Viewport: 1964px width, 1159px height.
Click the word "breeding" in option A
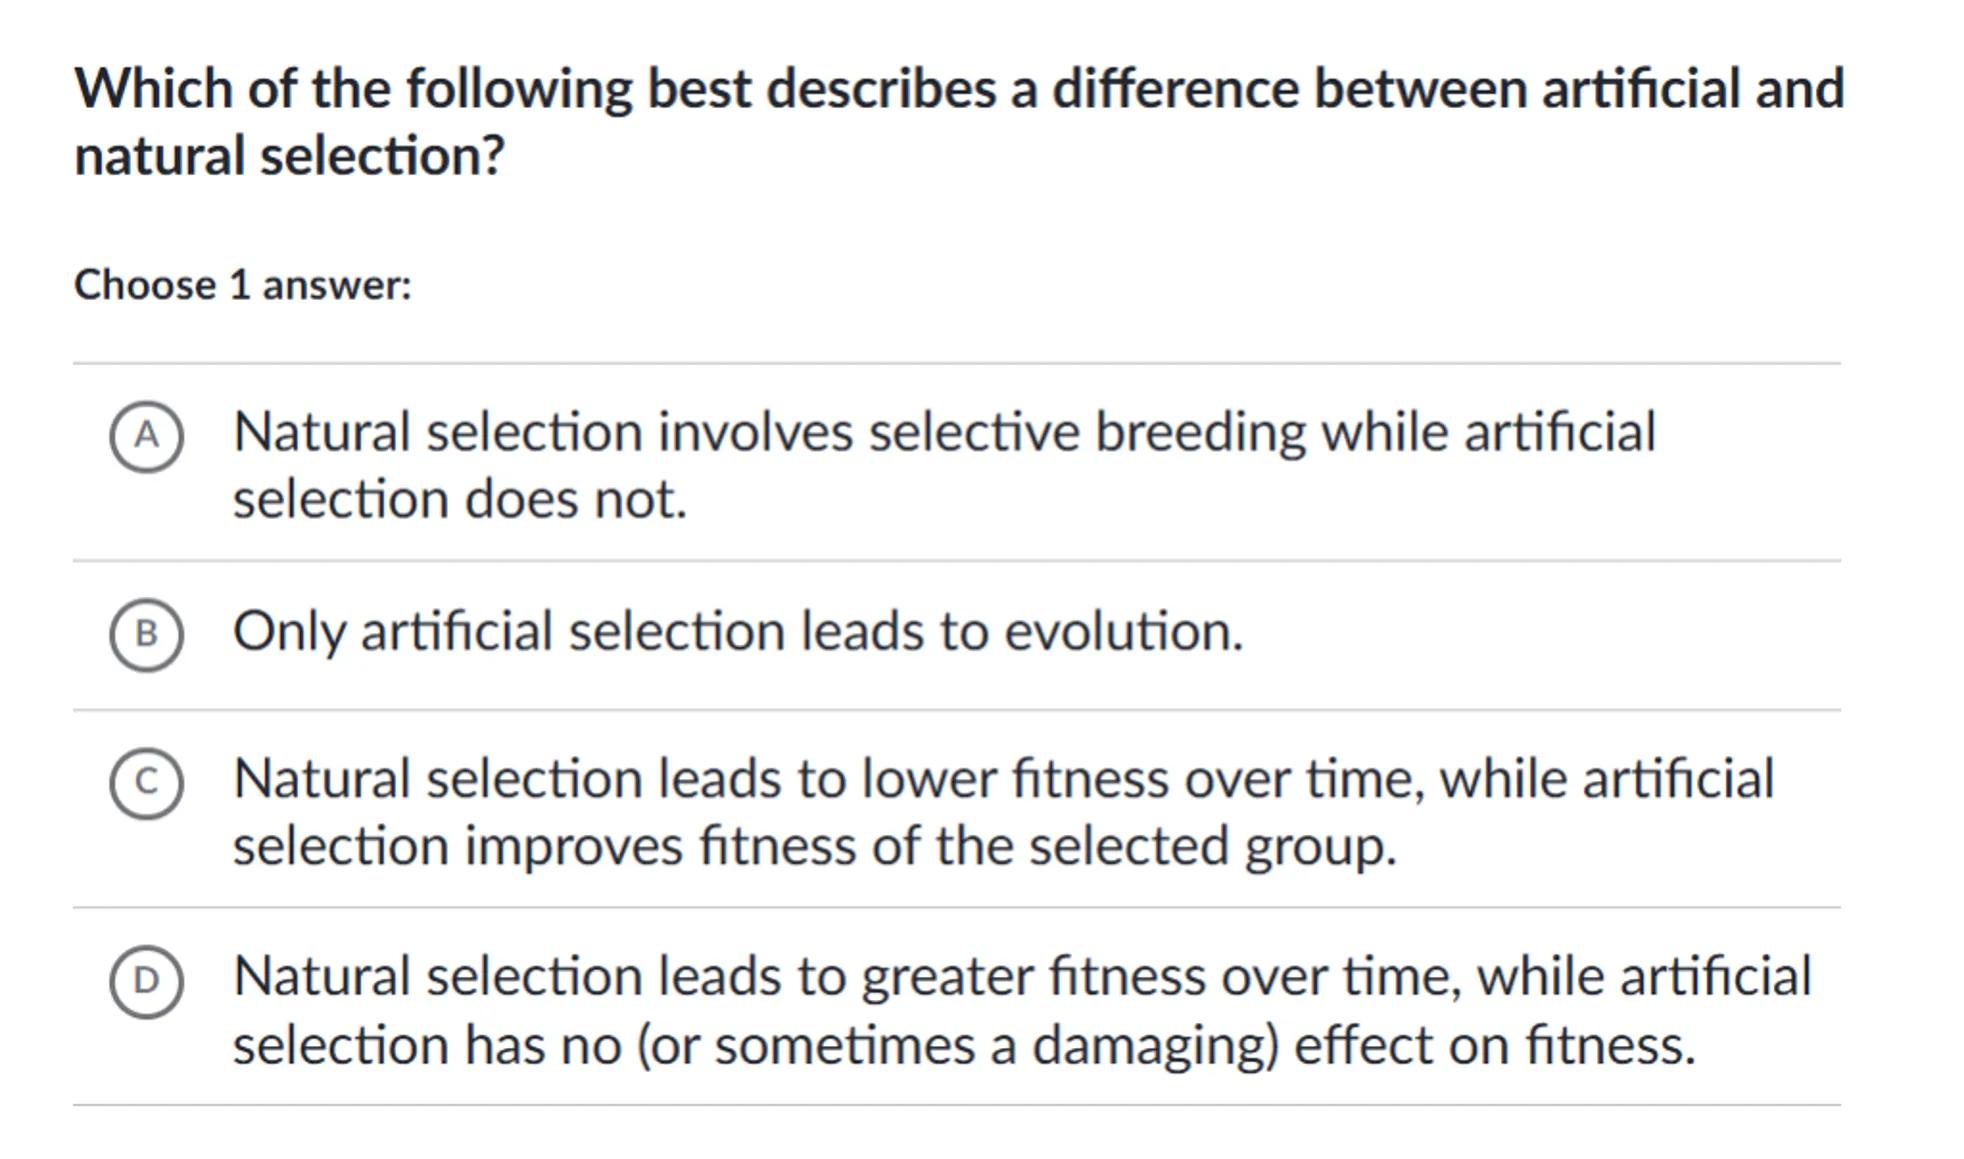[1200, 433]
